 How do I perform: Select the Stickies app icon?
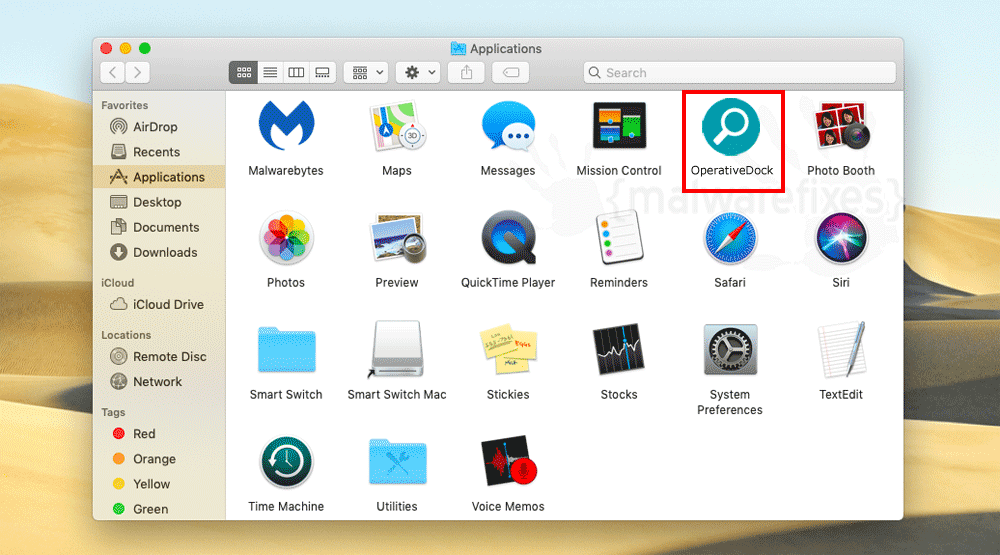(508, 350)
